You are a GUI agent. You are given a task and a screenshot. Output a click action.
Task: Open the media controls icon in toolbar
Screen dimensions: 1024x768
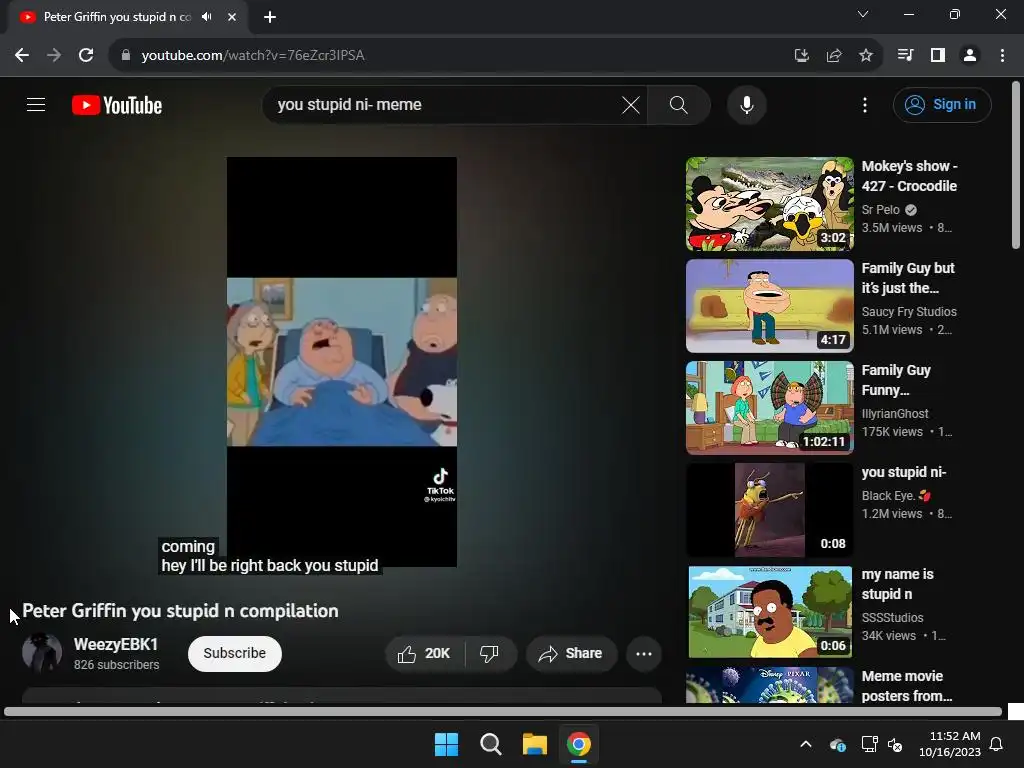click(x=905, y=56)
